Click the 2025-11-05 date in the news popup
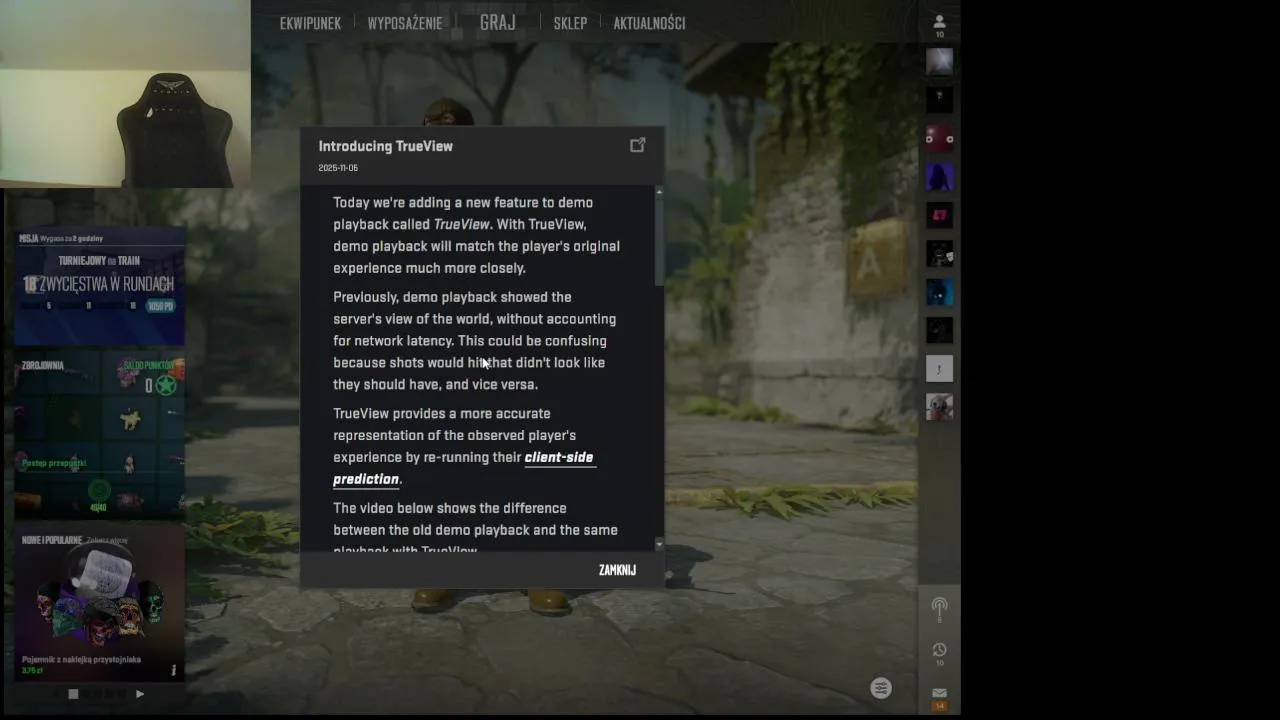1280x720 pixels. pos(338,168)
